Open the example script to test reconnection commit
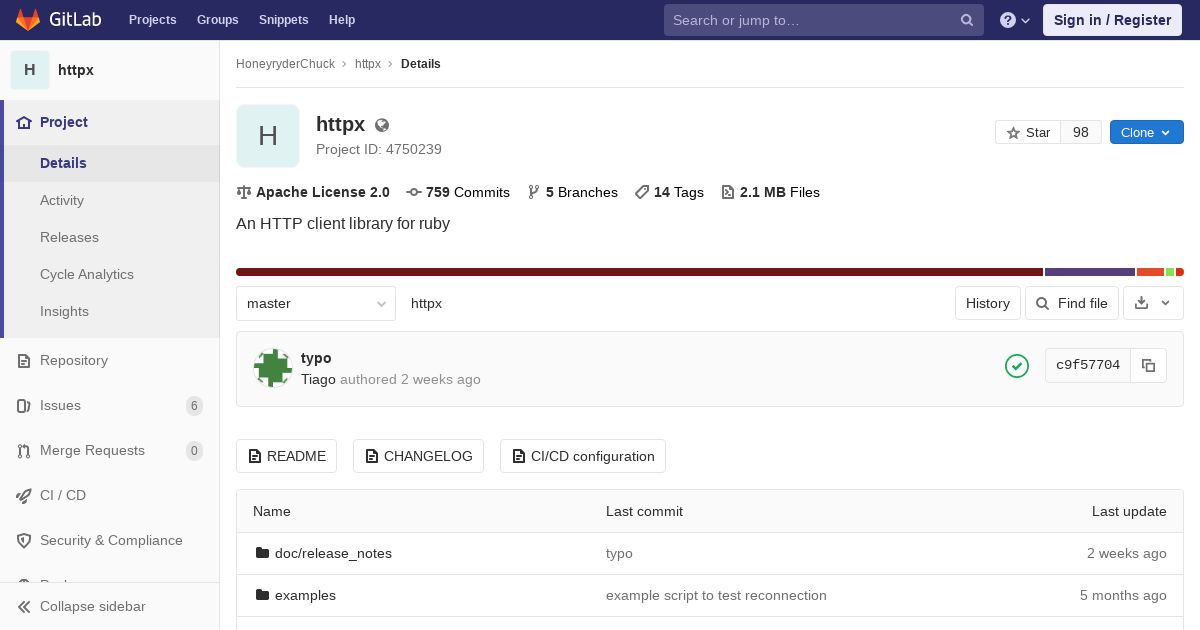 click(716, 595)
